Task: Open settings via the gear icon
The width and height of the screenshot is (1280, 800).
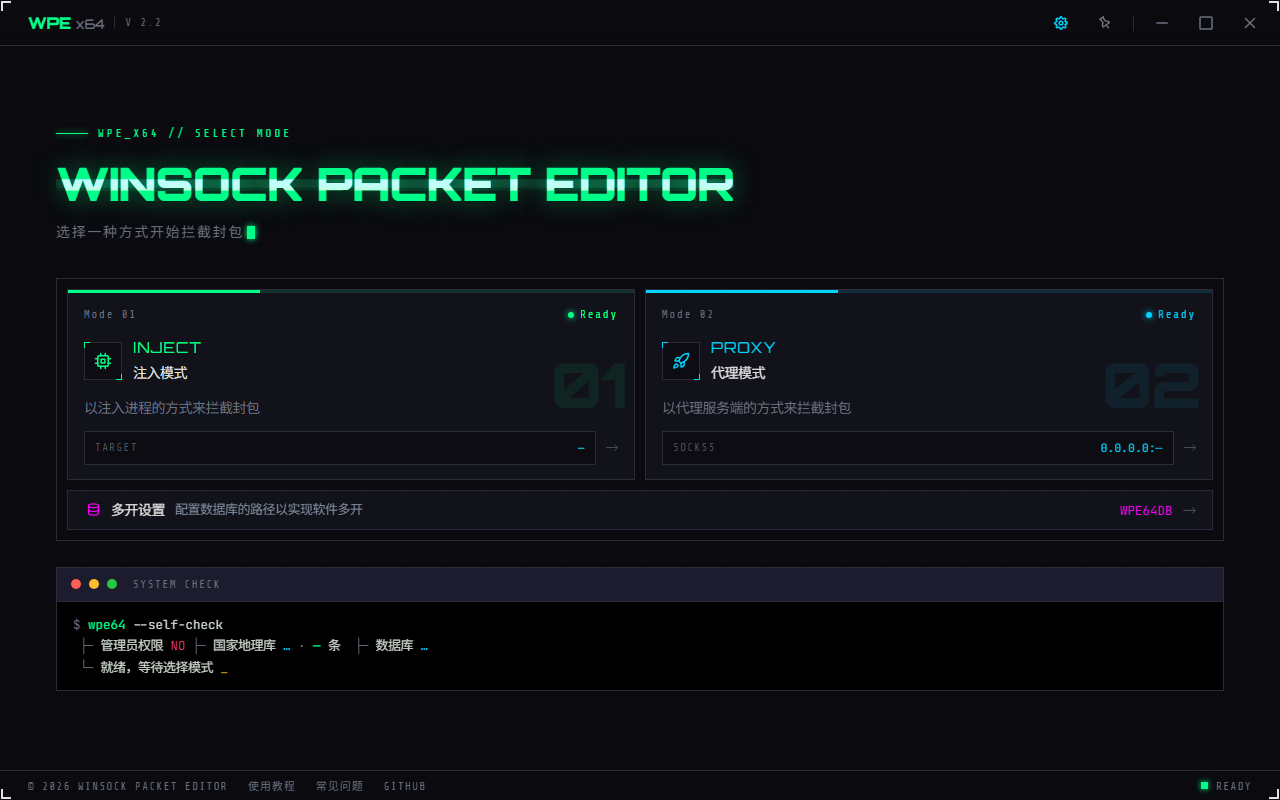Action: click(1061, 23)
